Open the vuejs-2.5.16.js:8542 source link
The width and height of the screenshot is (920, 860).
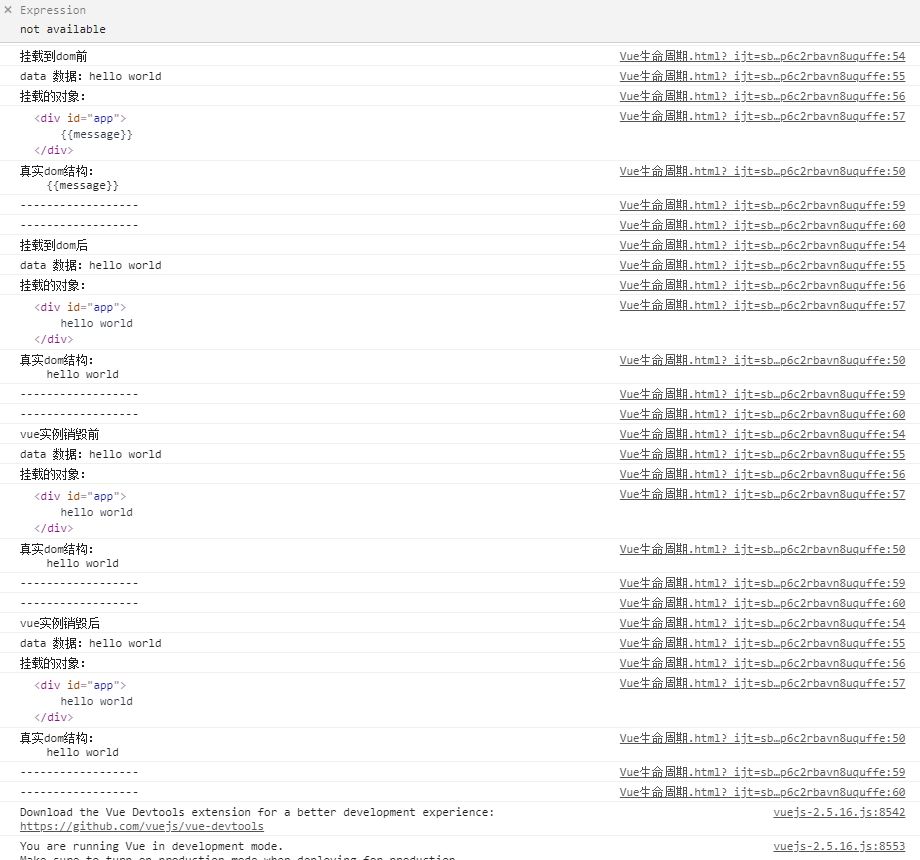point(839,812)
